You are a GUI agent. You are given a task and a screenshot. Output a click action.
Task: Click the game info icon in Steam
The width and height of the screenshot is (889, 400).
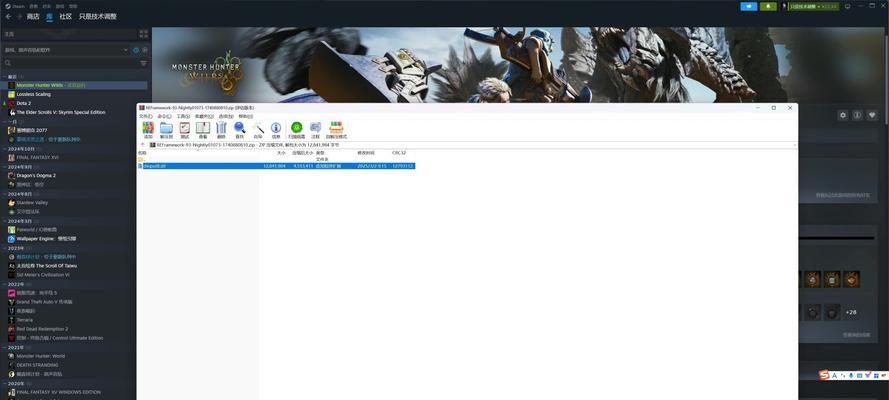point(857,115)
